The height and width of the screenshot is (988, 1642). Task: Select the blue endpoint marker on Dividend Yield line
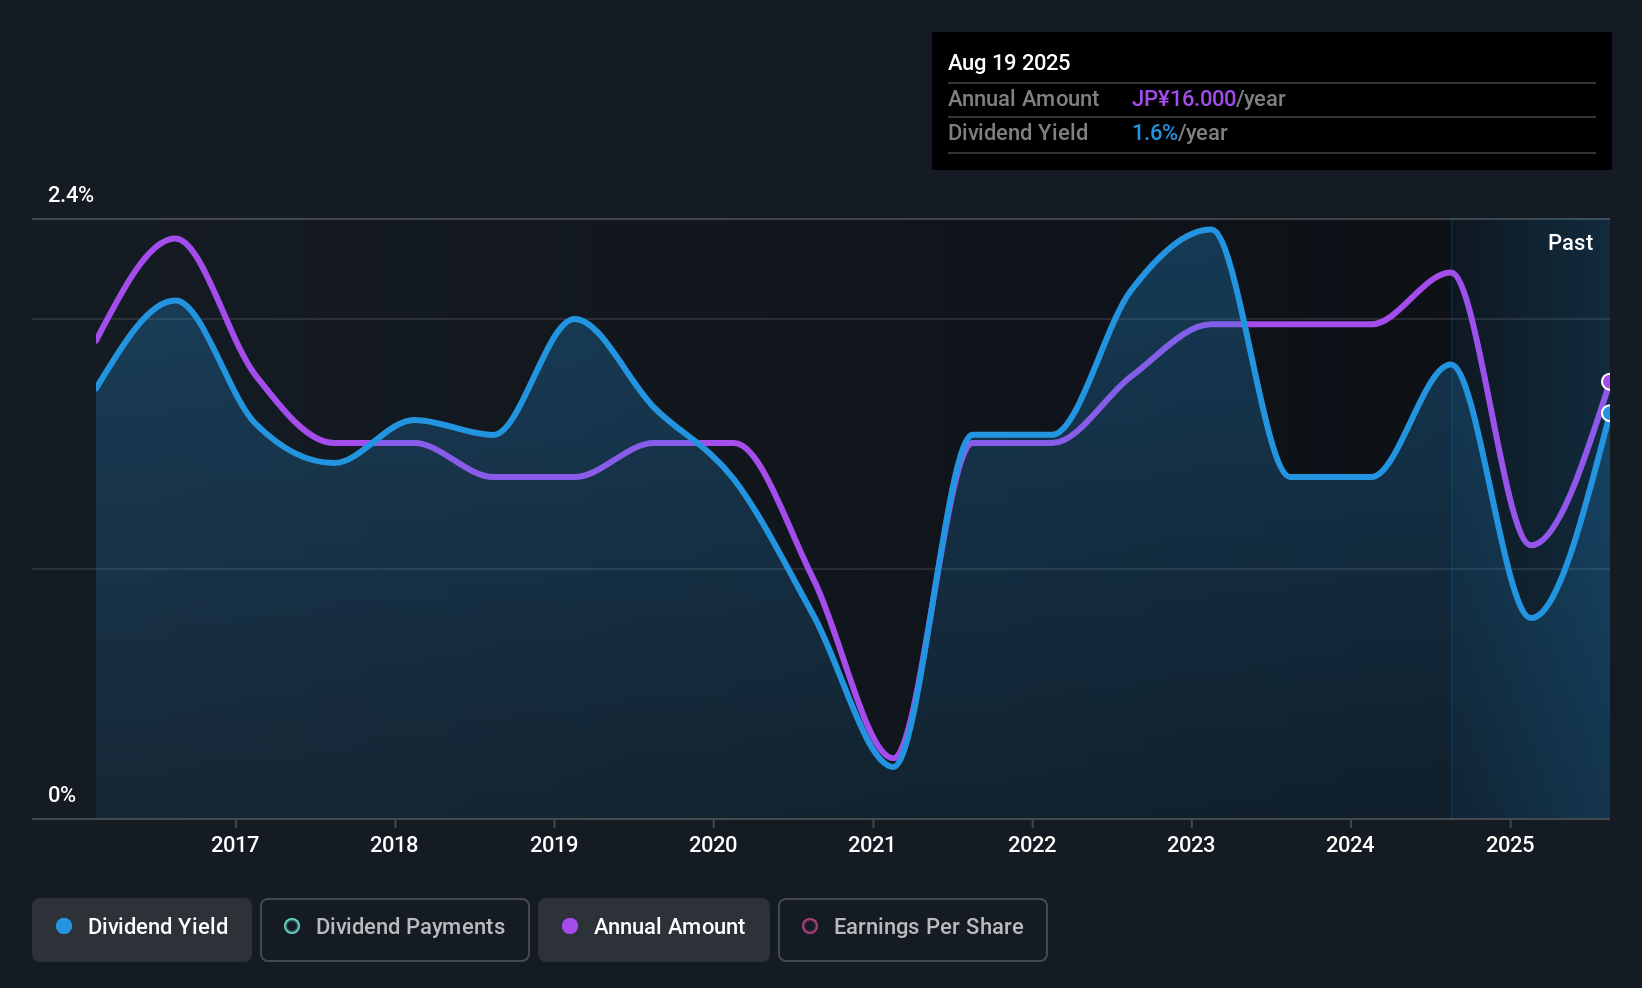coord(1608,413)
